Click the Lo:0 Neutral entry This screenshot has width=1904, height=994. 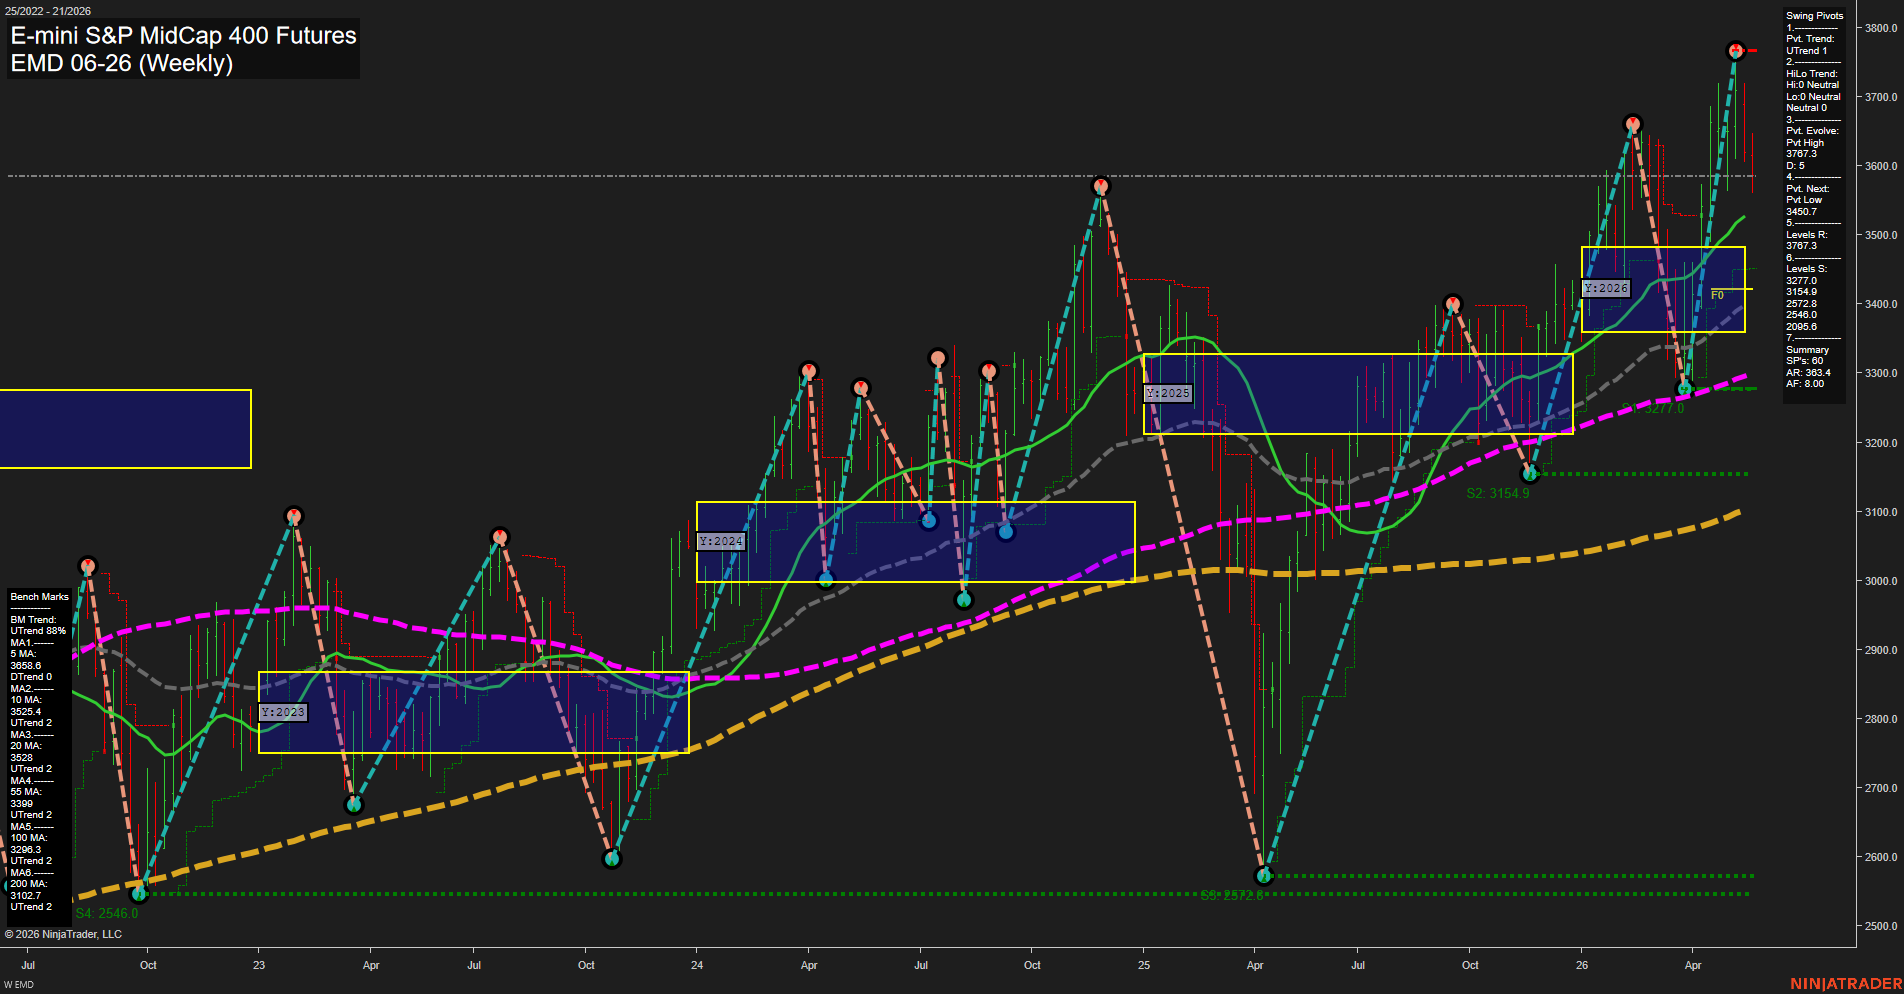click(x=1813, y=97)
